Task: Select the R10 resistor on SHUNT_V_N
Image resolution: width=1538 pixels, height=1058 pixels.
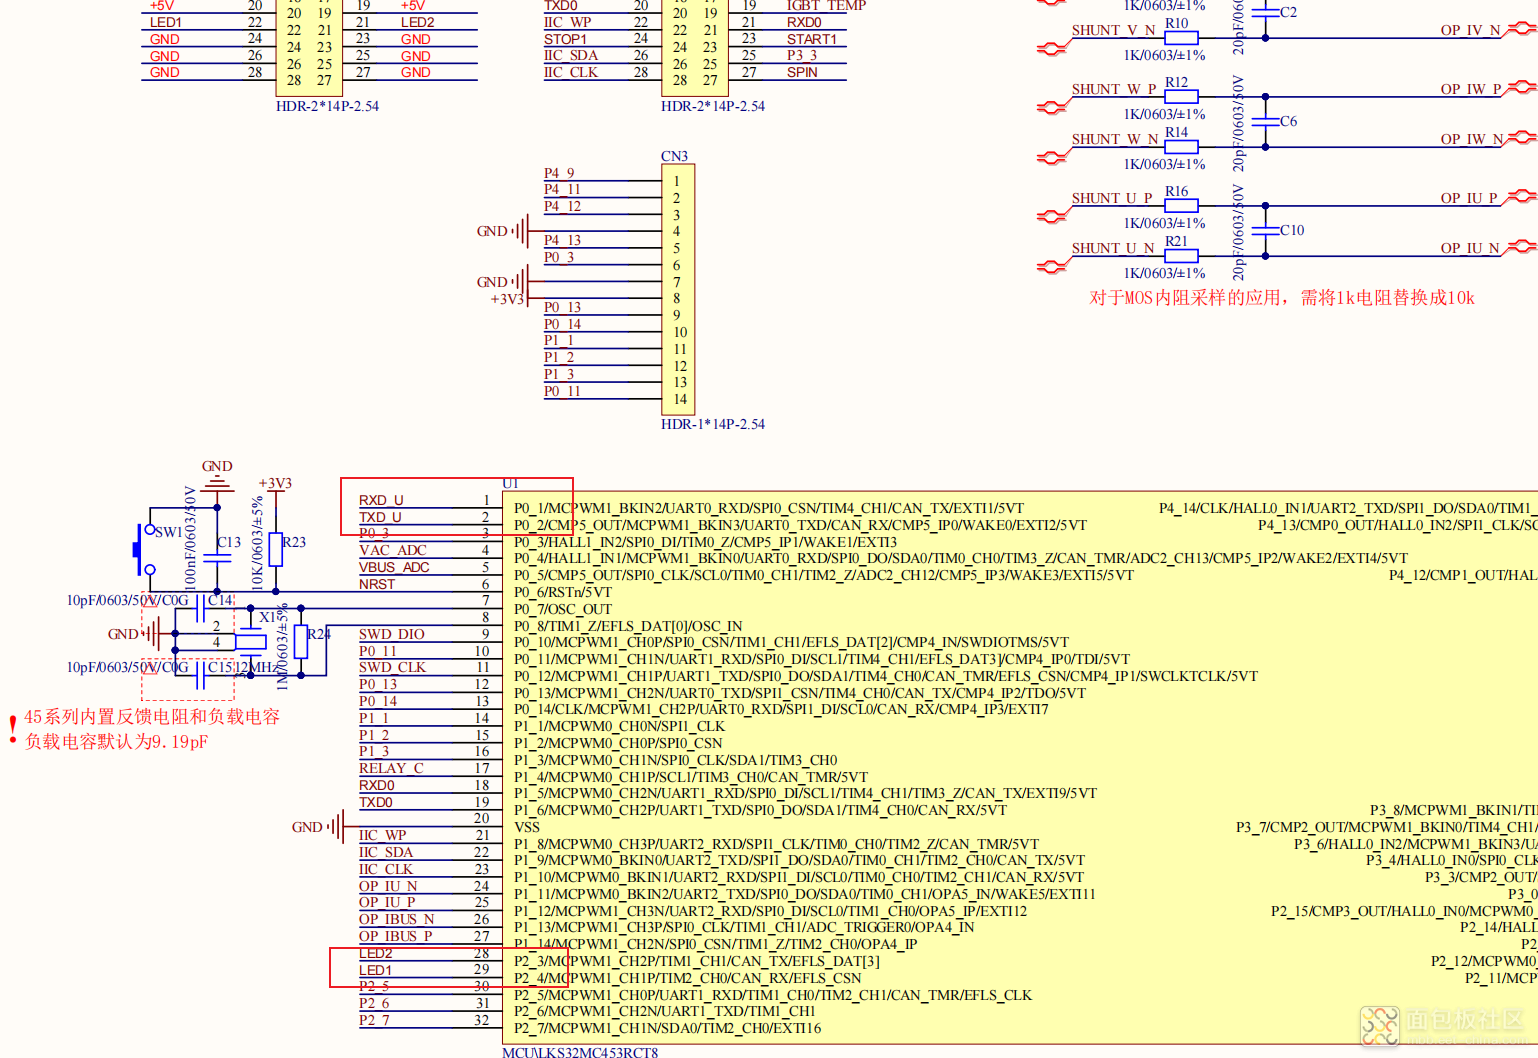Action: [1181, 38]
